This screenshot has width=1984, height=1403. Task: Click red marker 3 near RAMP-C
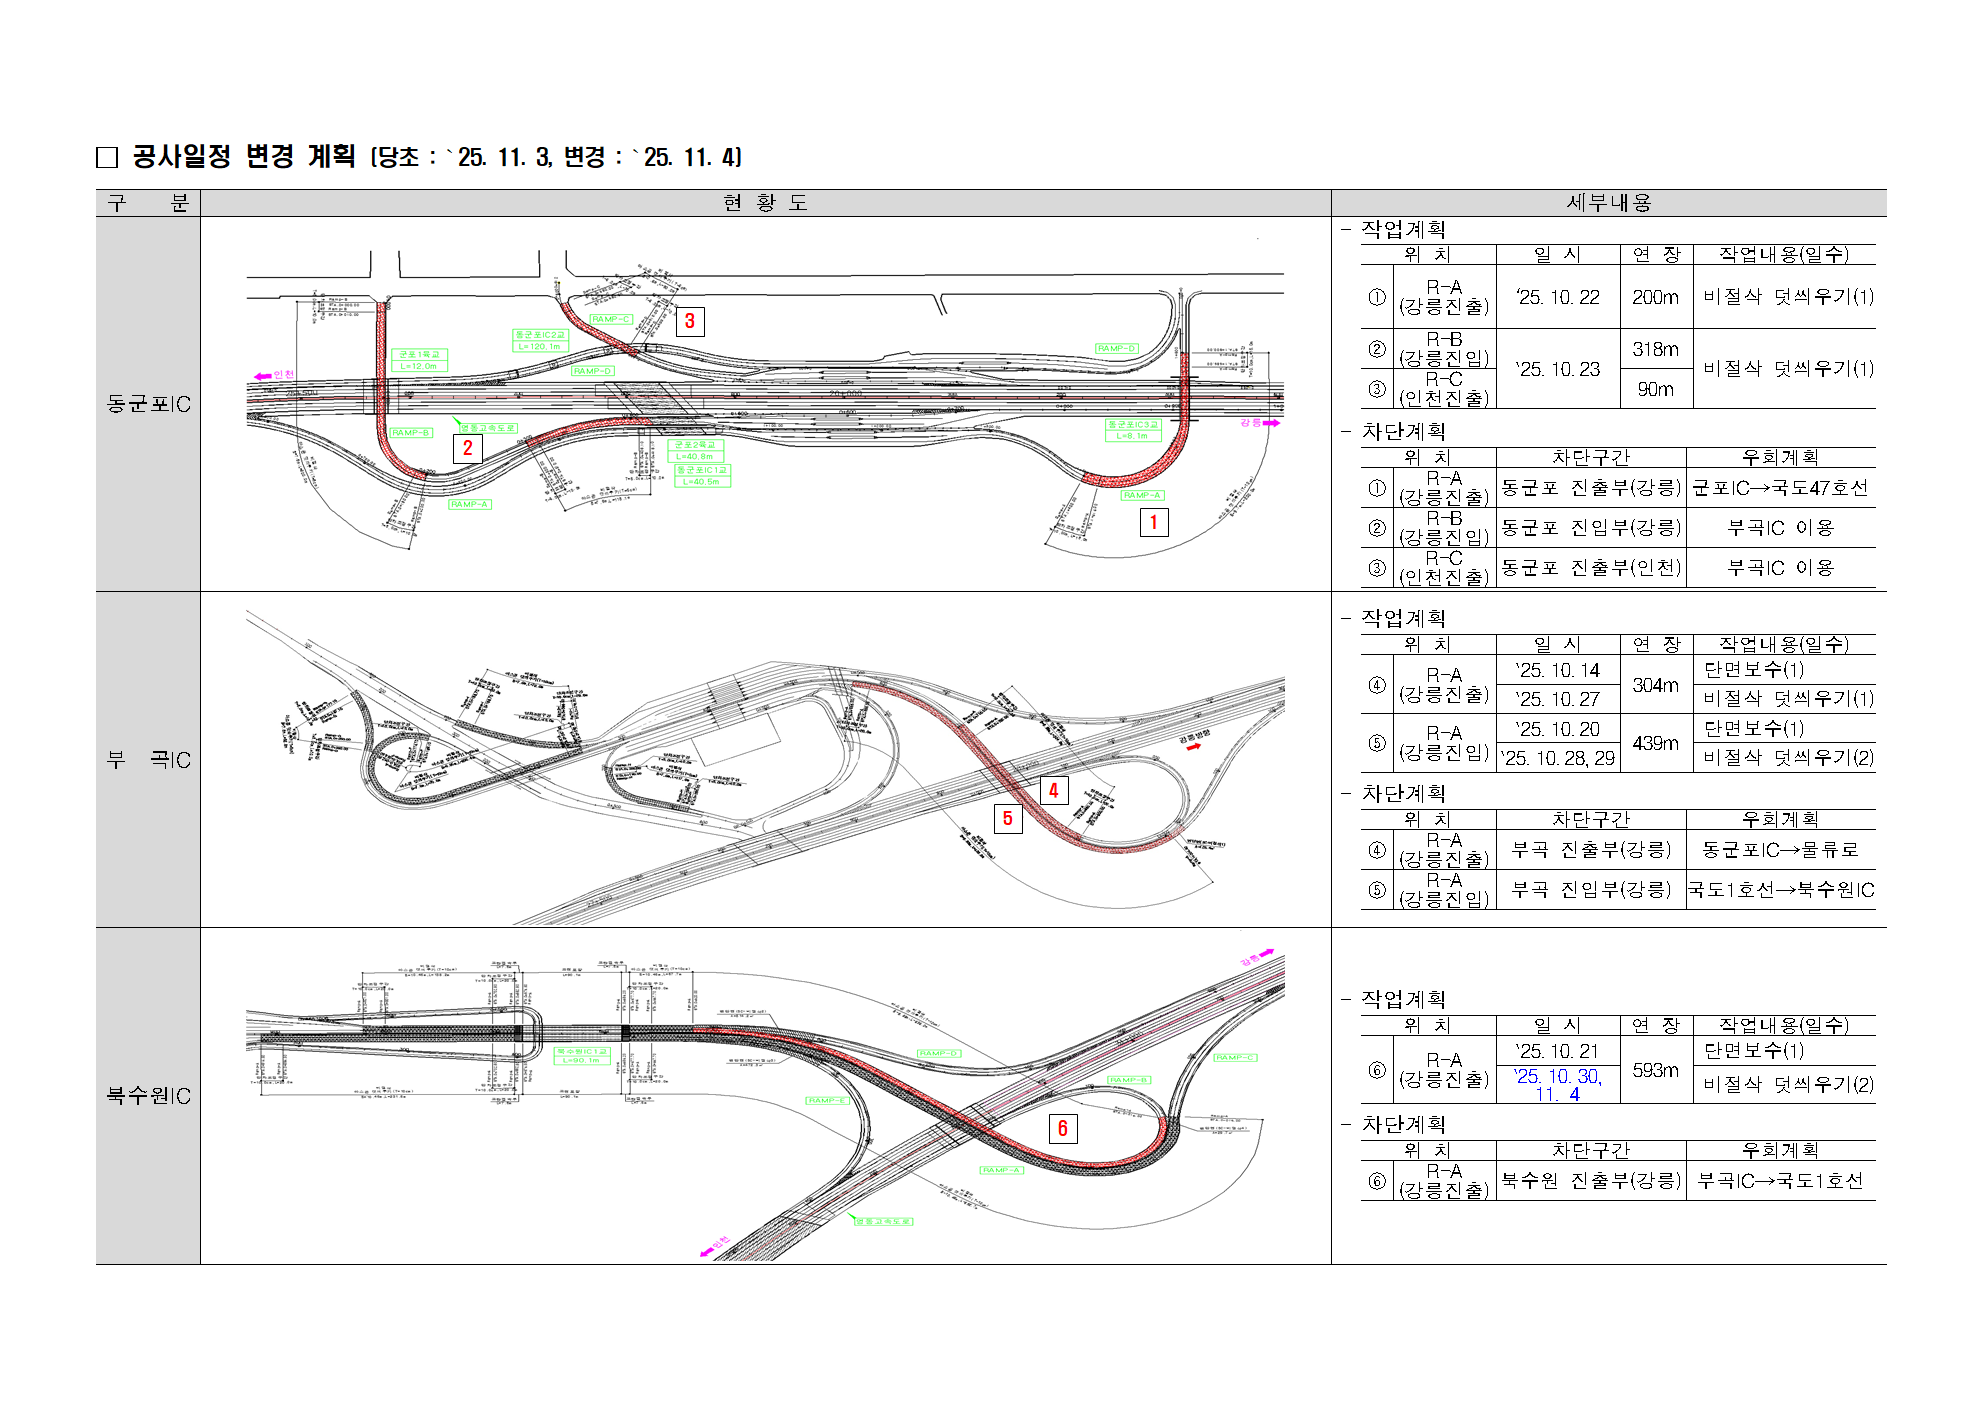(x=689, y=321)
